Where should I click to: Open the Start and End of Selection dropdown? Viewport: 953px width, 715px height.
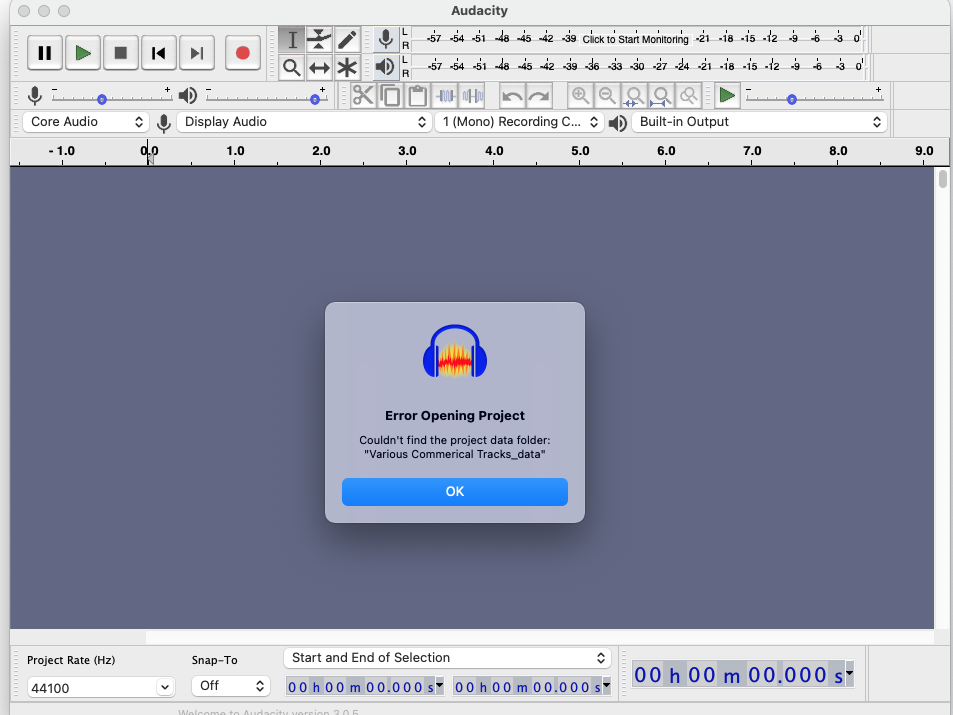[447, 658]
